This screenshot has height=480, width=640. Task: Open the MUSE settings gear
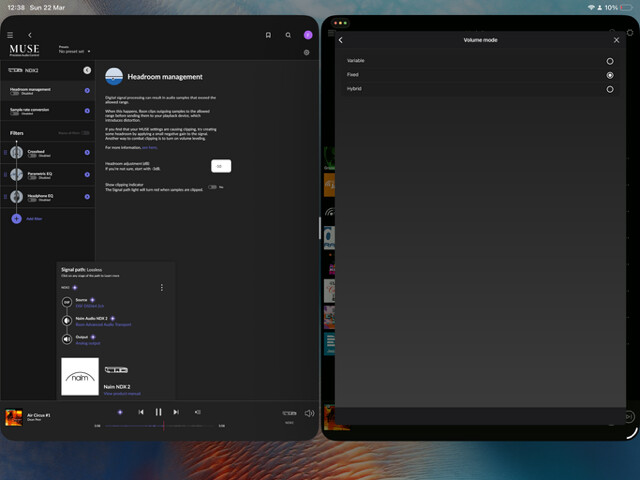click(307, 52)
